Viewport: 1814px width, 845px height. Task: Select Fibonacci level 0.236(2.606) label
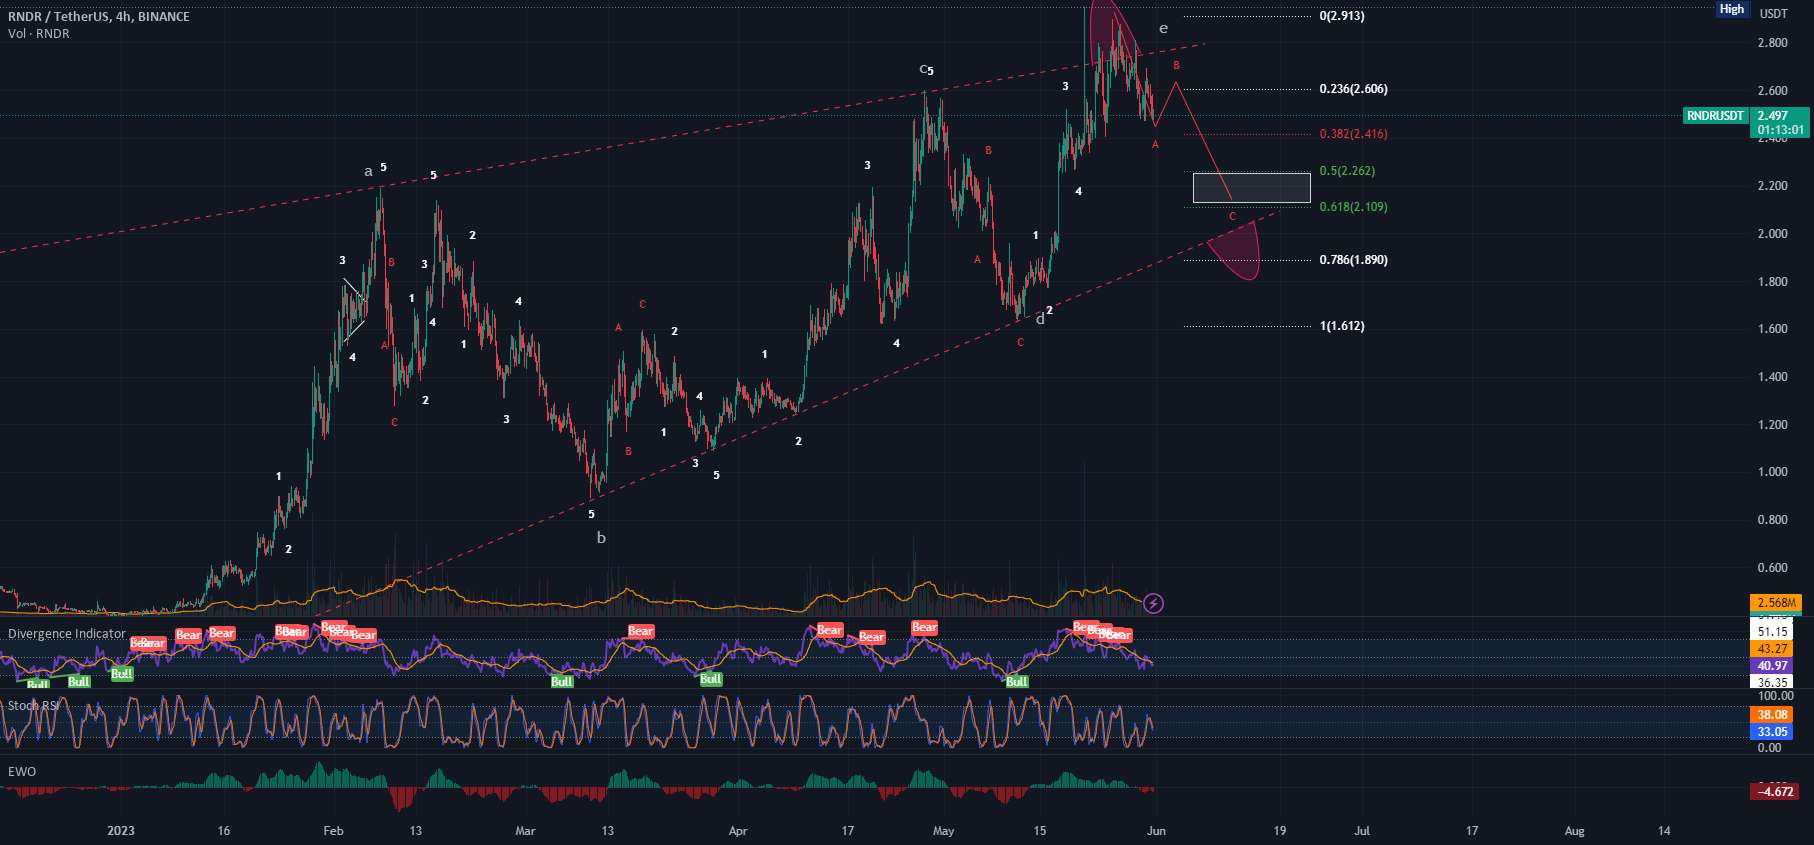pyautogui.click(x=1353, y=89)
